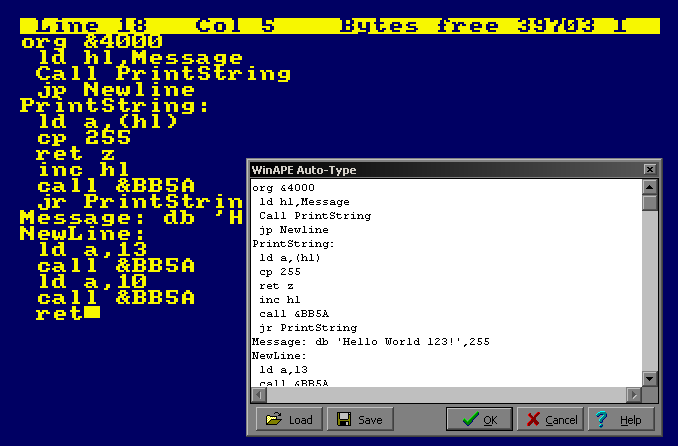Click the yellow status bar 'Bytes free 39703'
The width and height of the screenshot is (678, 446).
(467, 26)
